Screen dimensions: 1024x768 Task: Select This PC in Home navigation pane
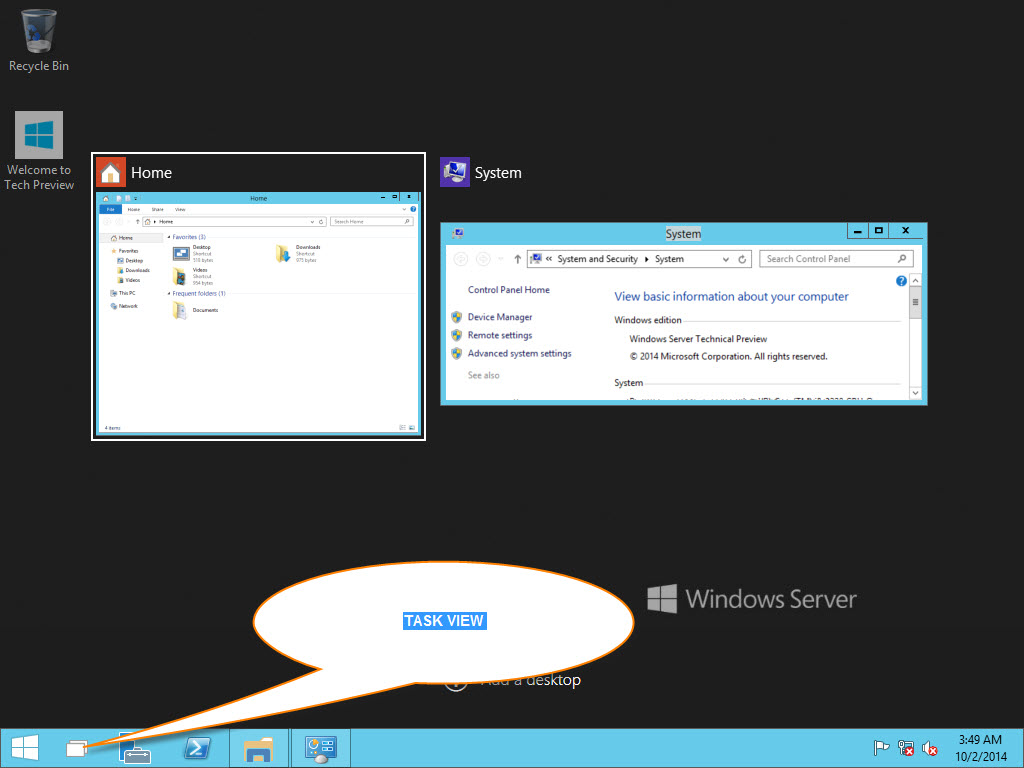[123, 293]
